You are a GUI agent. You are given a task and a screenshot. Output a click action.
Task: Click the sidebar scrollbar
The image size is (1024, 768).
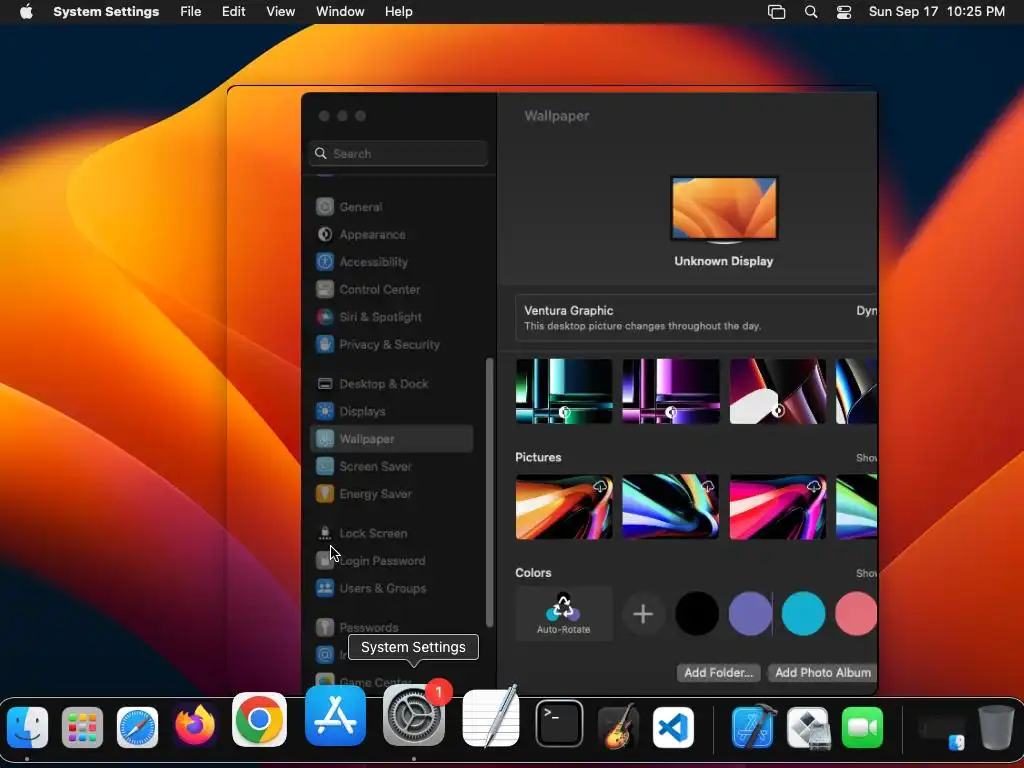490,492
